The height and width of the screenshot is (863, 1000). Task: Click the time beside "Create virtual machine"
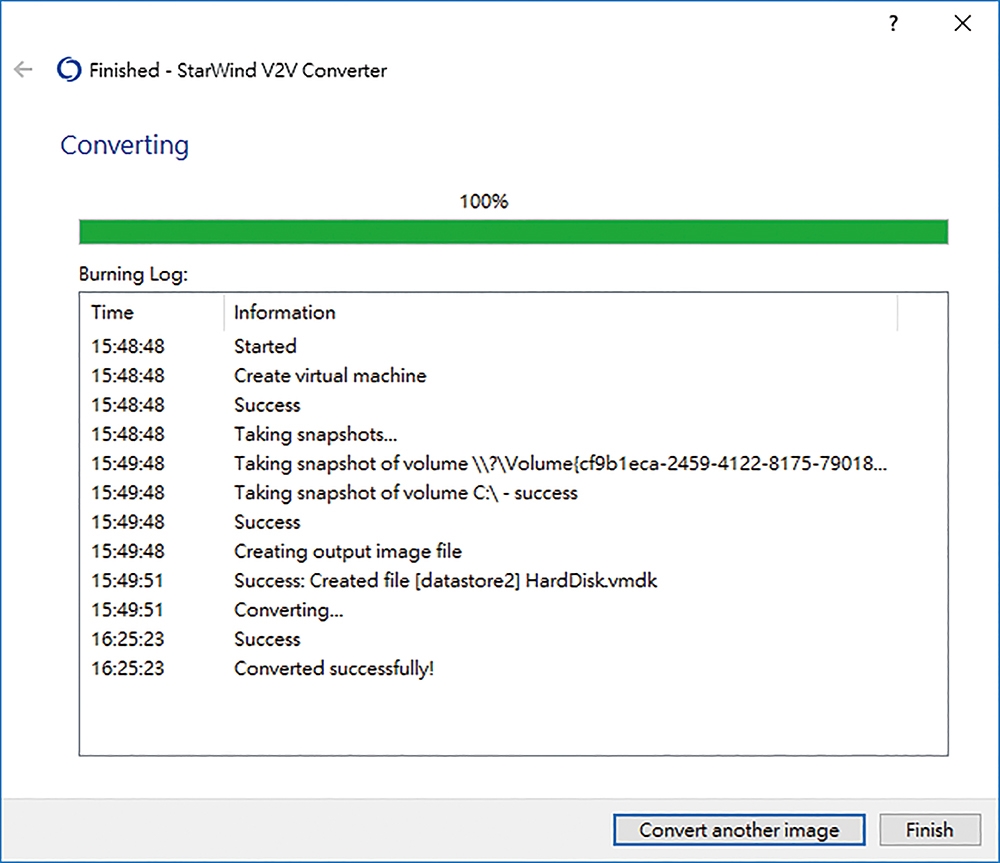click(x=128, y=376)
